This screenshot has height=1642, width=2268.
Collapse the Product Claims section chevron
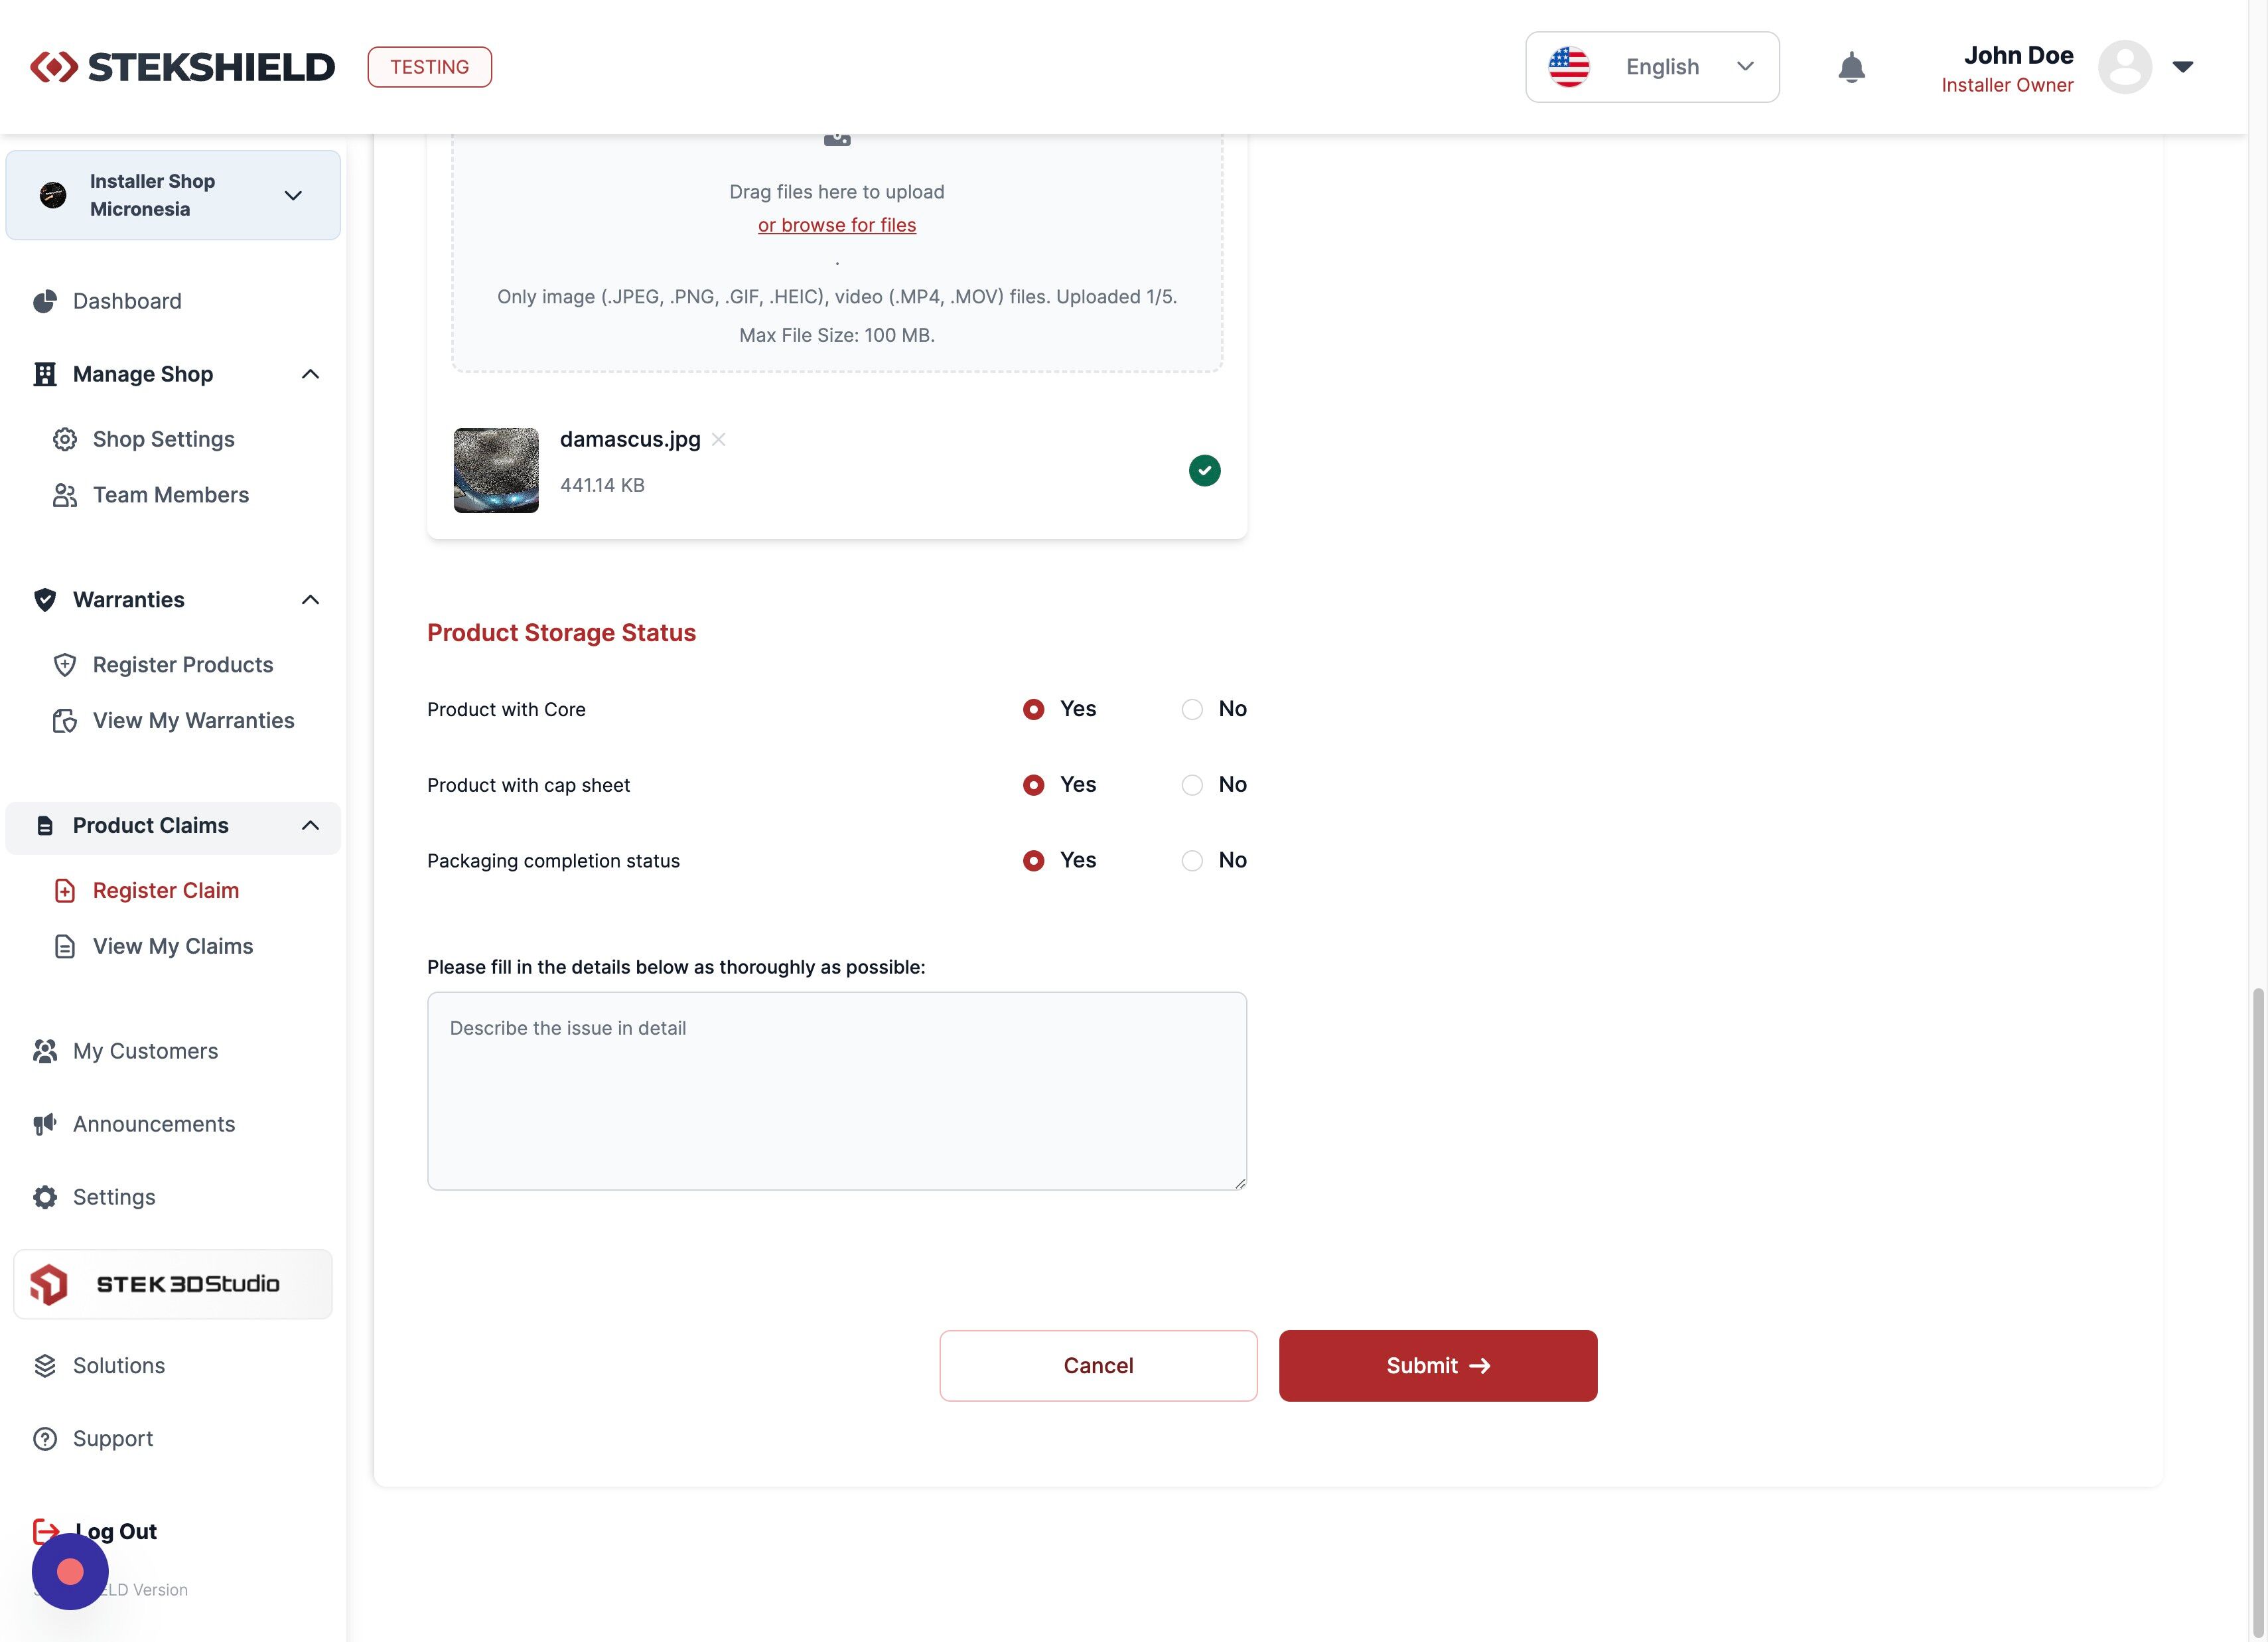pos(310,826)
